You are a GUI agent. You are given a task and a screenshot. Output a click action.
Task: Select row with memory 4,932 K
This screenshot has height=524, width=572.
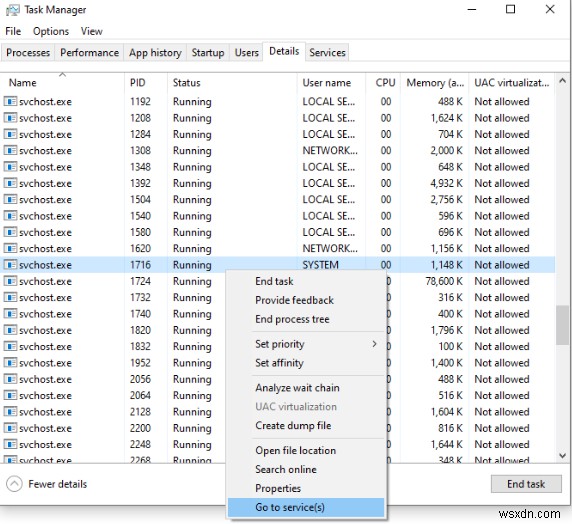coord(278,183)
